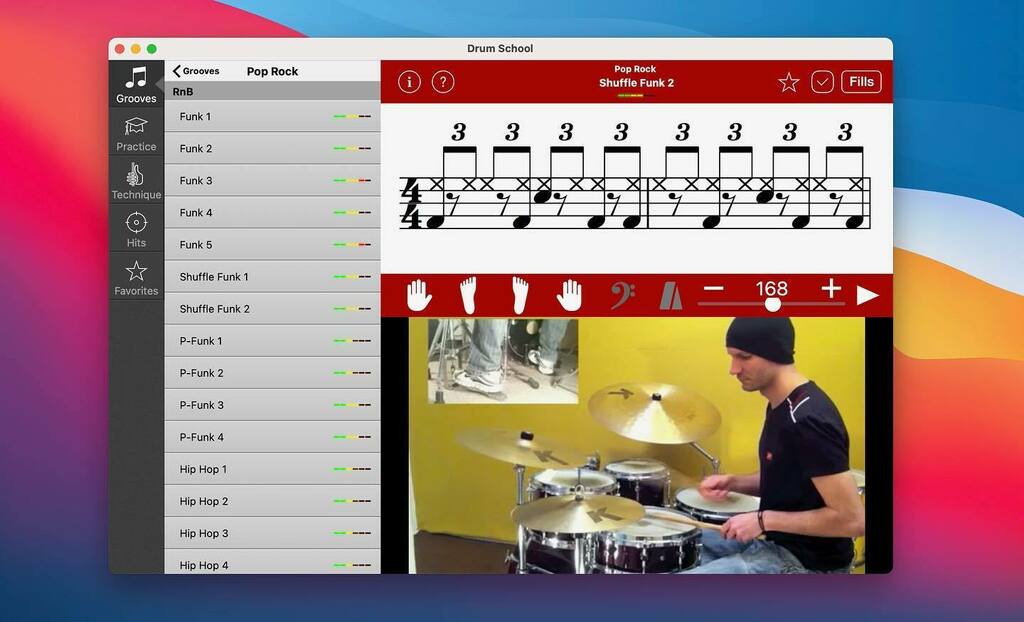Viewport: 1024px width, 622px height.
Task: Select Hip Hop 3 groove
Action: pos(272,532)
